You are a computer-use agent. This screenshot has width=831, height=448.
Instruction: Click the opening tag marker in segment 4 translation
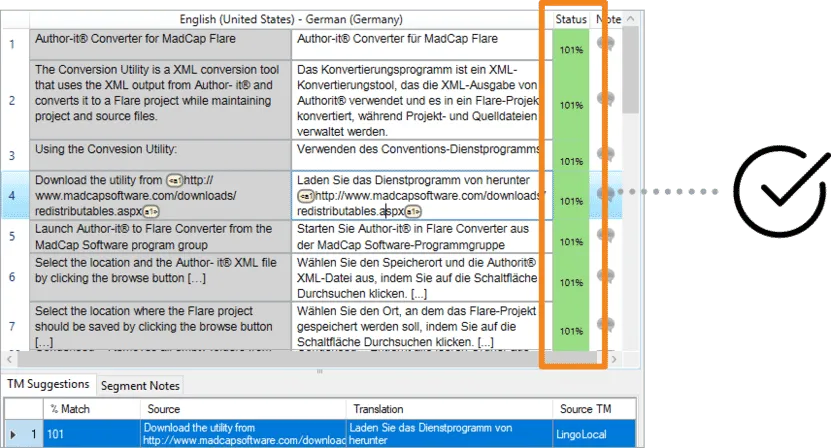click(x=305, y=196)
